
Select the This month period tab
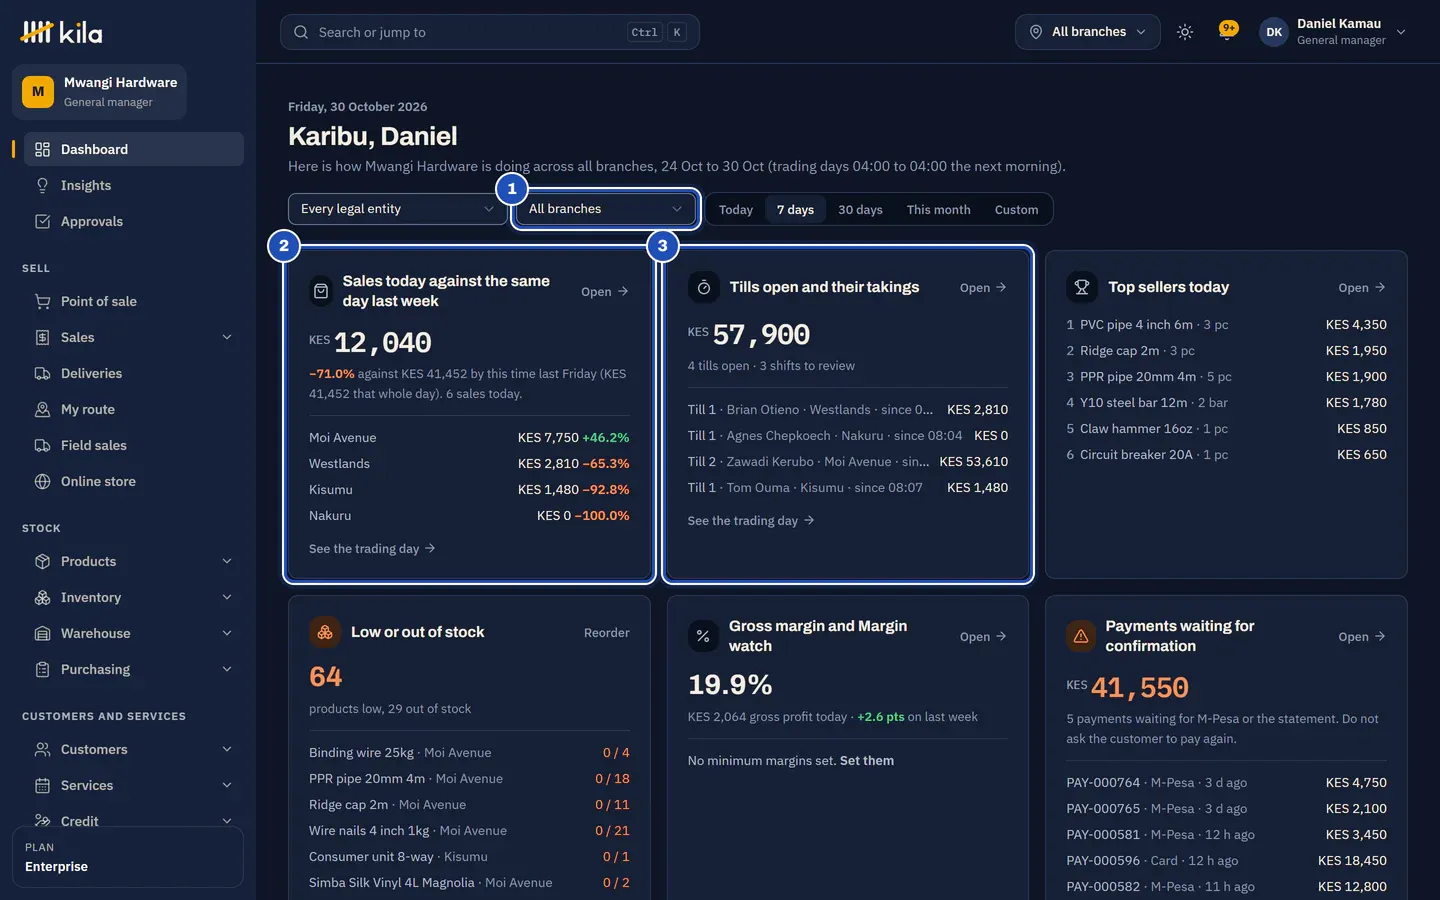pos(939,210)
